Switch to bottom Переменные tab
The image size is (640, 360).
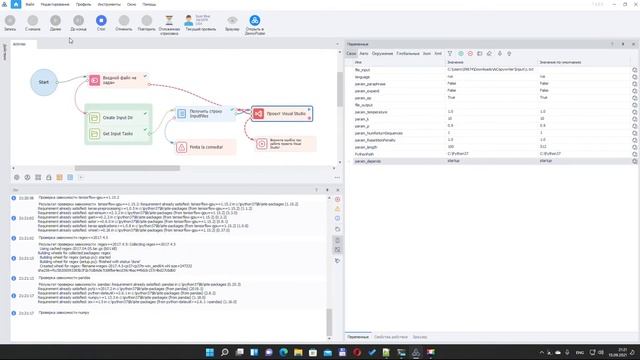point(358,337)
